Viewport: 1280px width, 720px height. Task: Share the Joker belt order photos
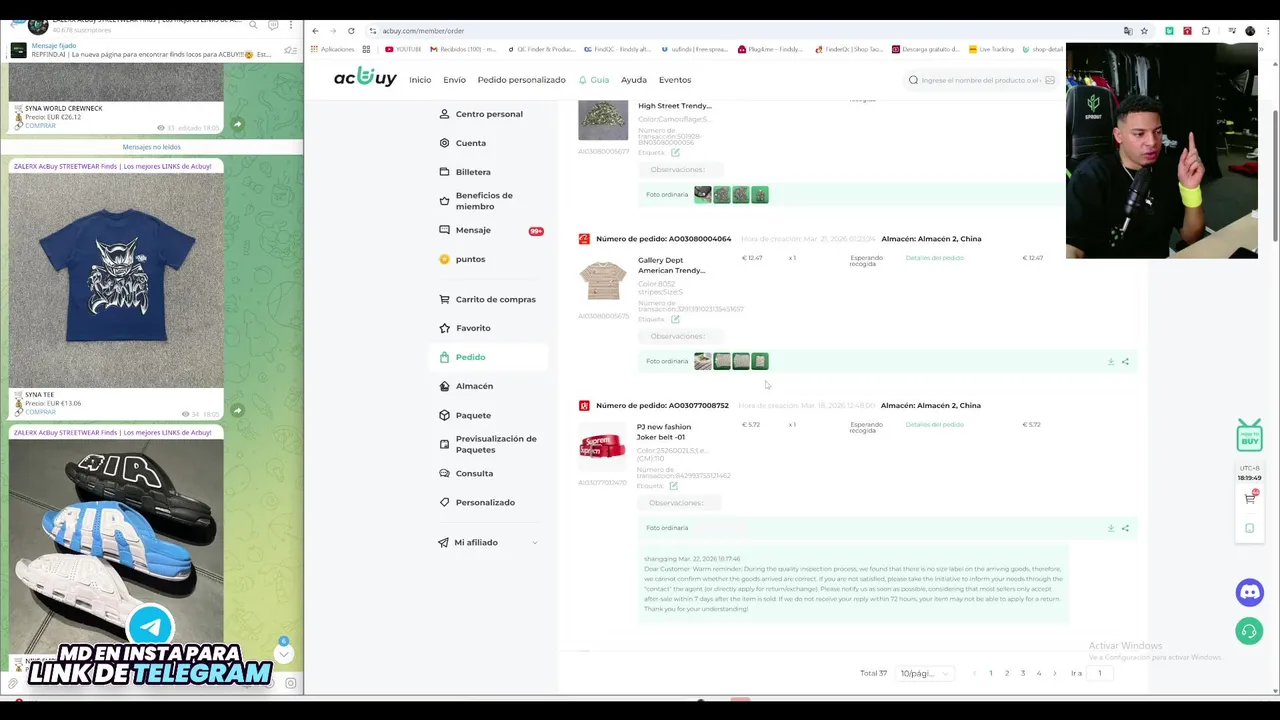(x=1125, y=528)
